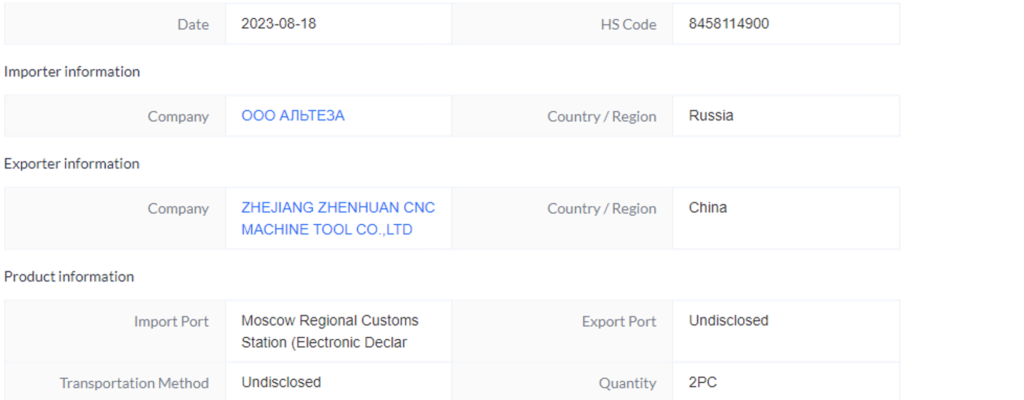Click the Transportation Method label
Screen dimensions: 1024x400
134,383
